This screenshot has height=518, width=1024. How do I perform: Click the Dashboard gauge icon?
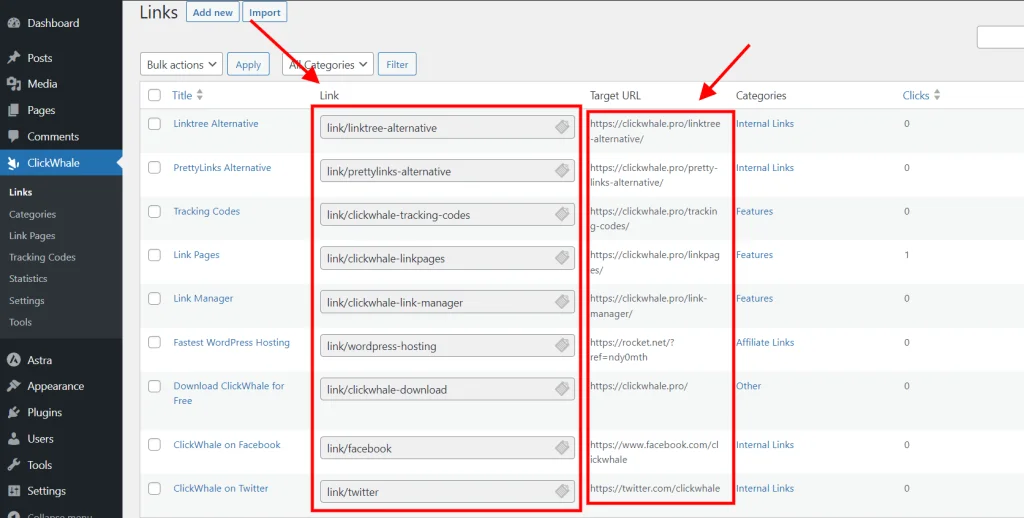13,23
